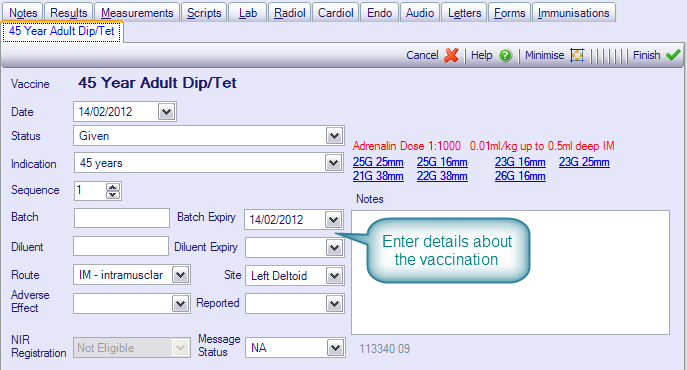This screenshot has height=370, width=687.
Task: Switch to the Notes tab
Action: [23, 13]
